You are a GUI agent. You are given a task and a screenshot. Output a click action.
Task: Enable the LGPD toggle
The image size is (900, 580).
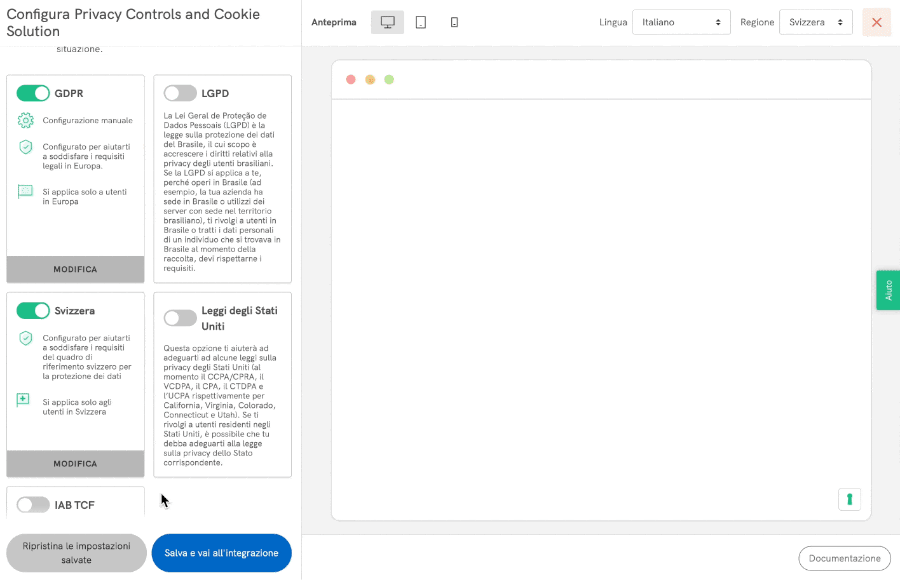click(x=180, y=93)
